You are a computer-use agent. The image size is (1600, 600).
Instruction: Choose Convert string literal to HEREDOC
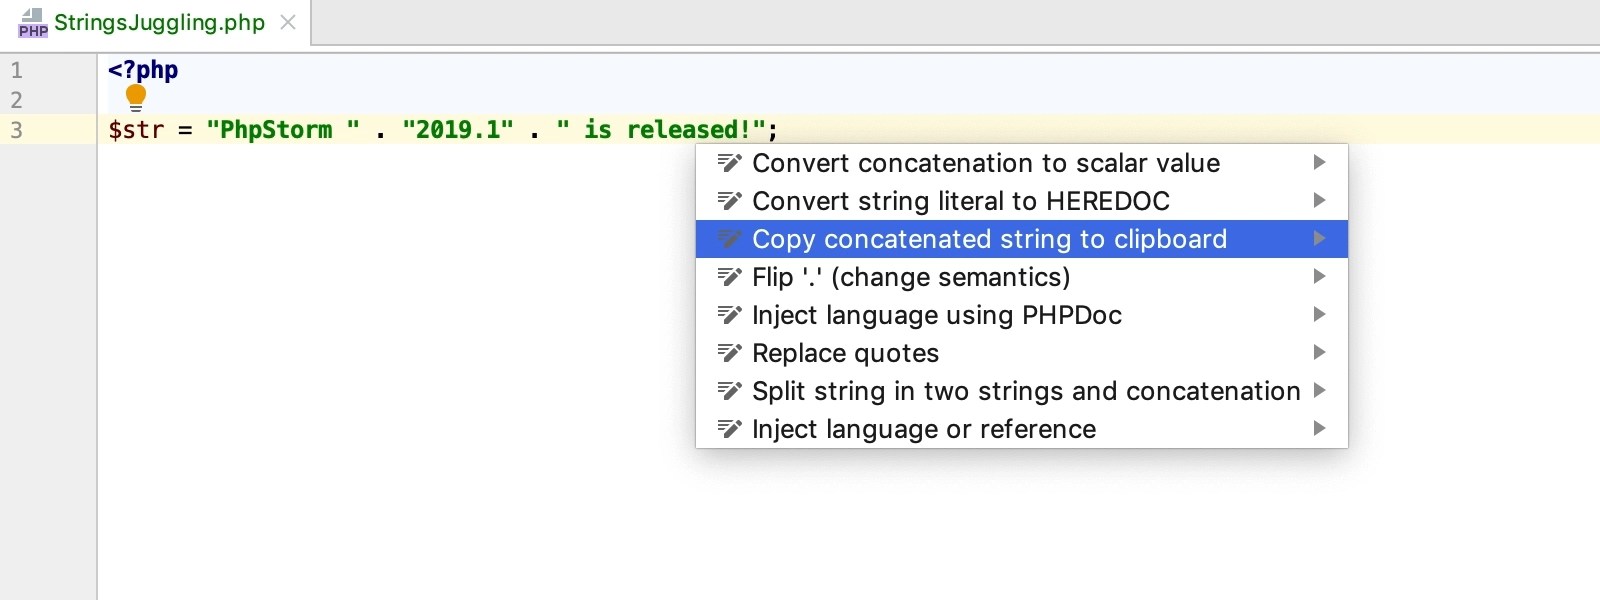pos(1022,201)
